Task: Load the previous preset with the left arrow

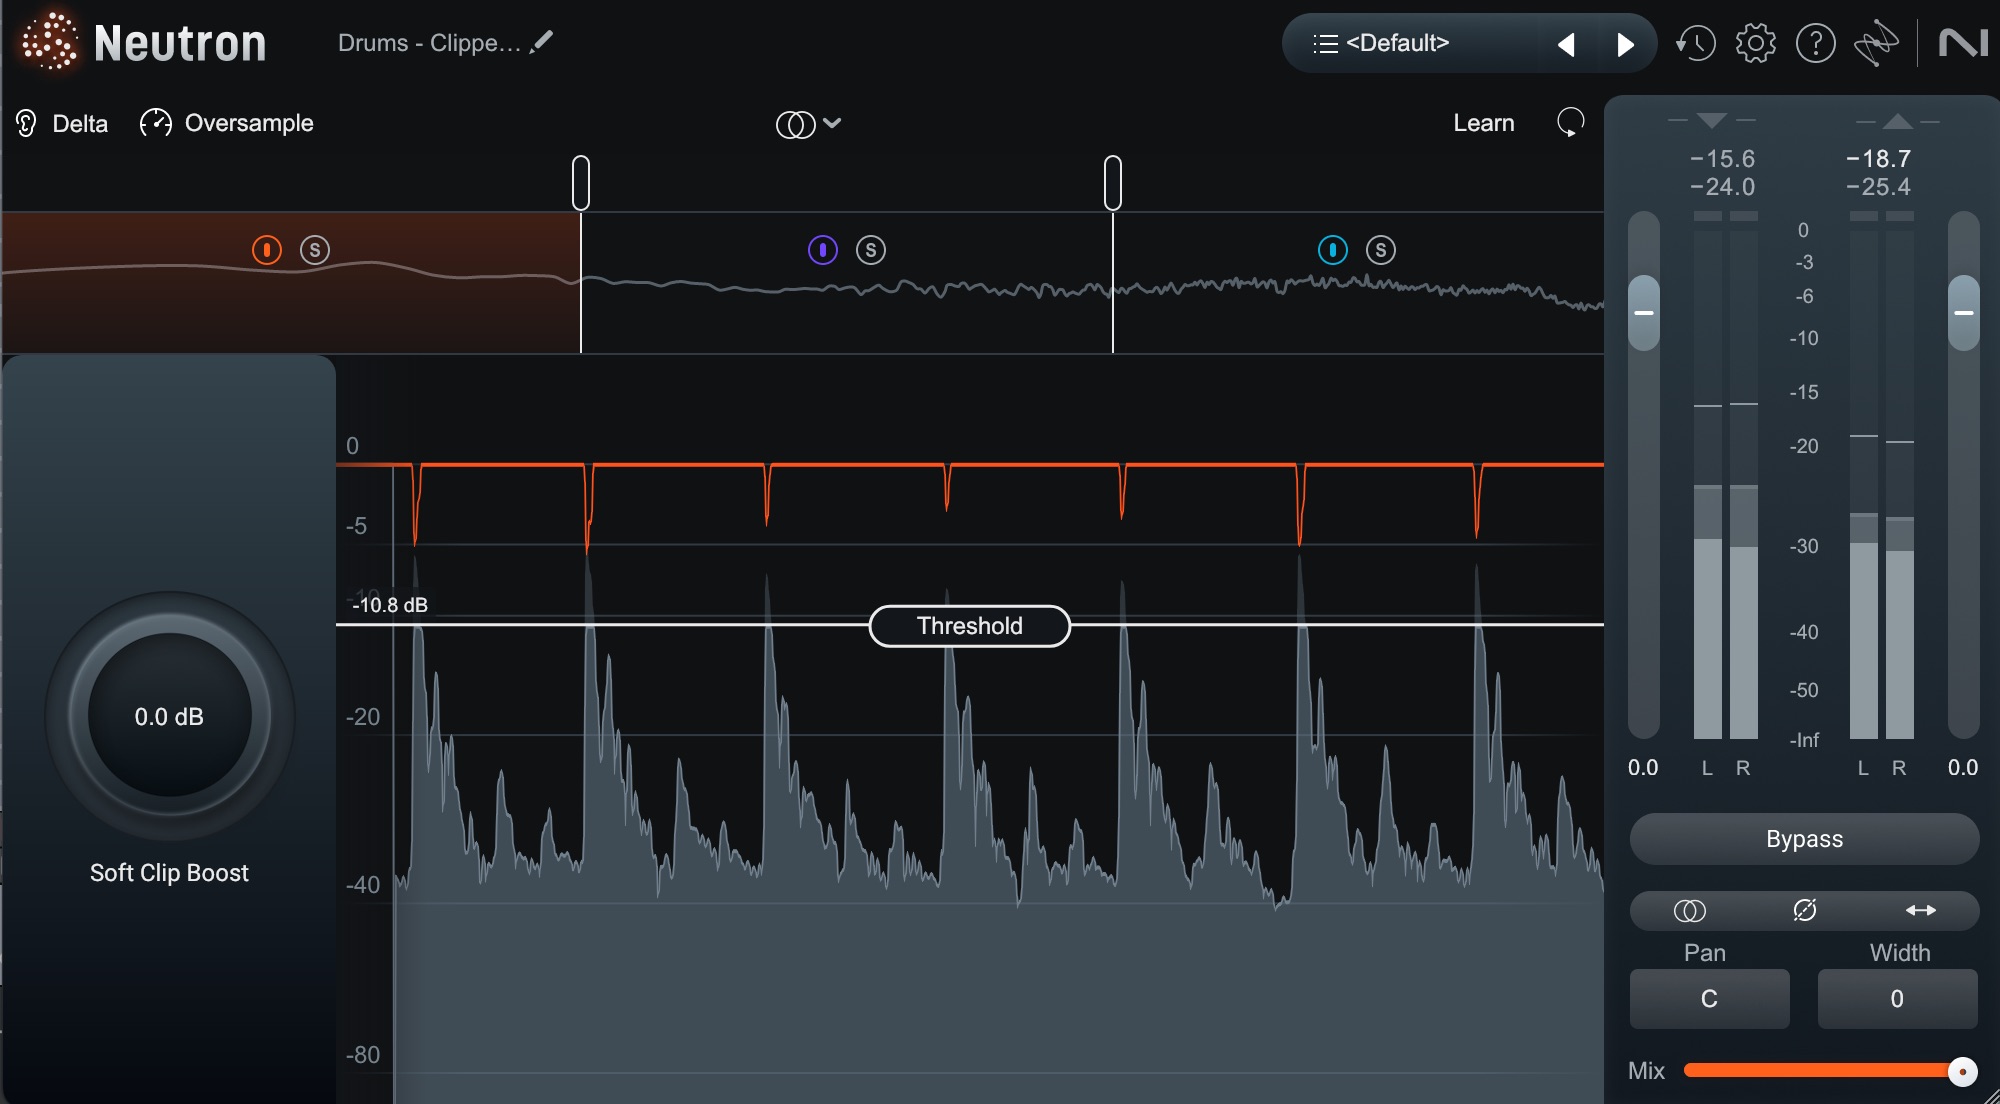Action: tap(1567, 43)
